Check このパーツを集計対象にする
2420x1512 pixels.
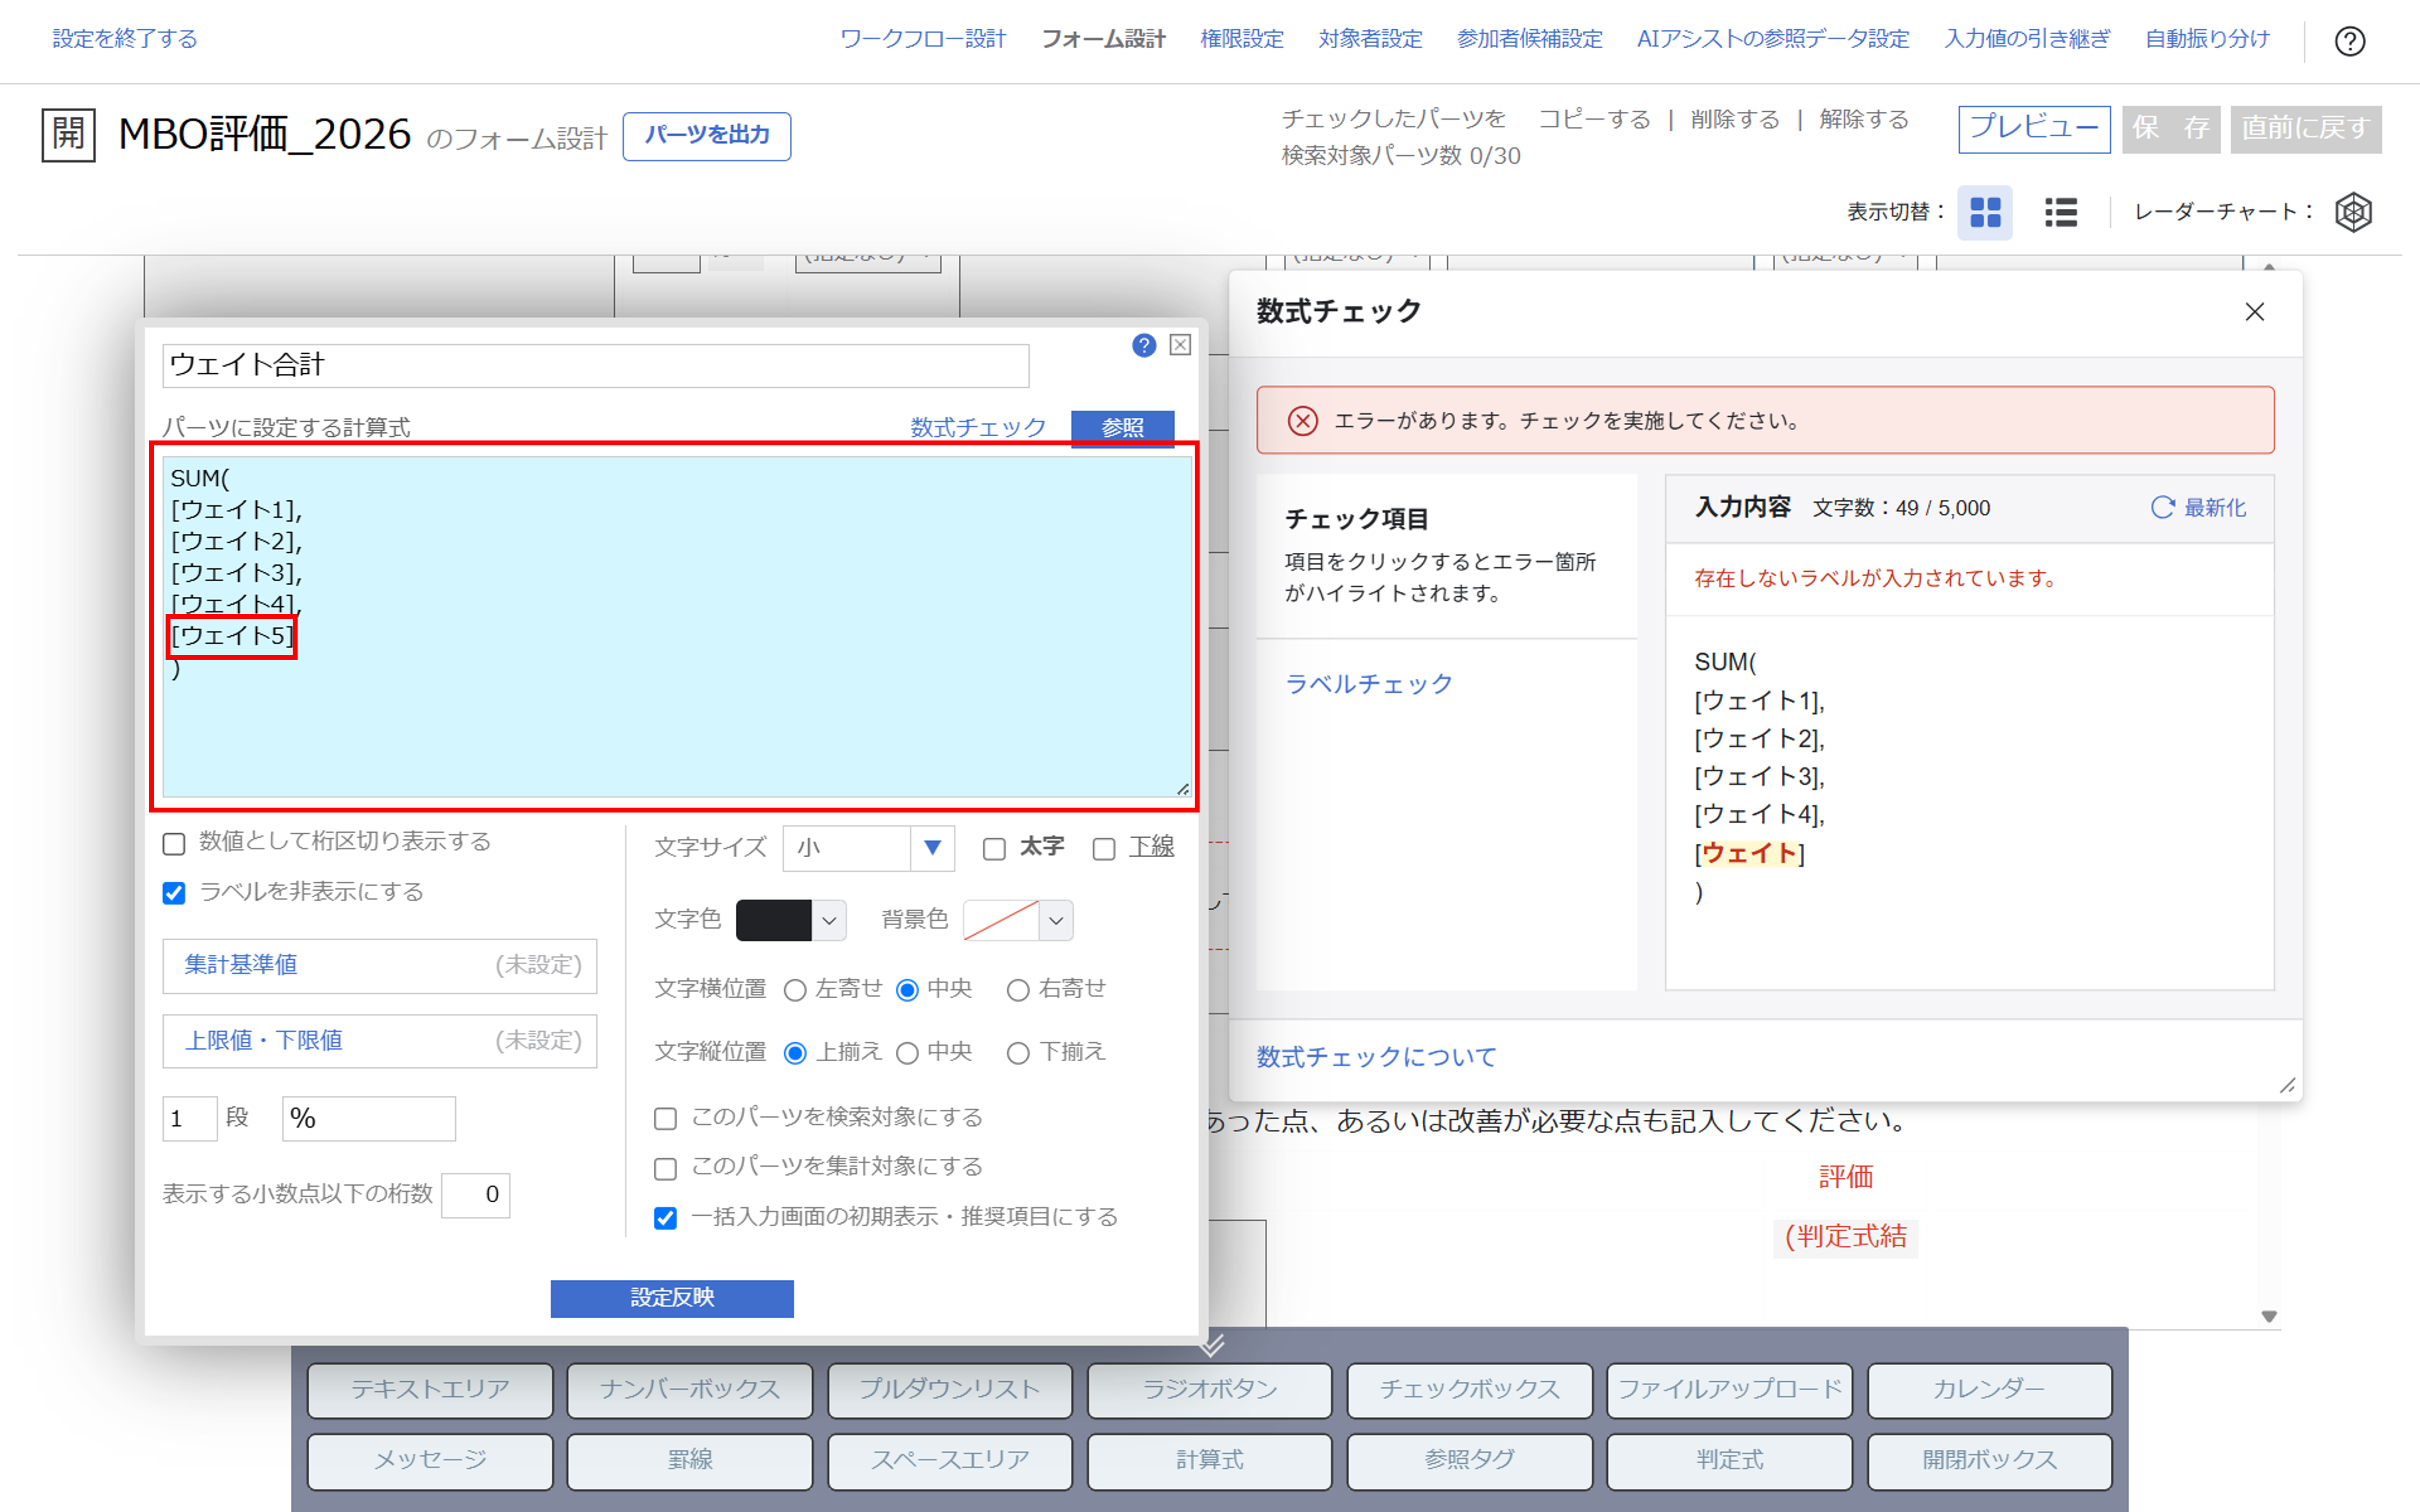(665, 1168)
